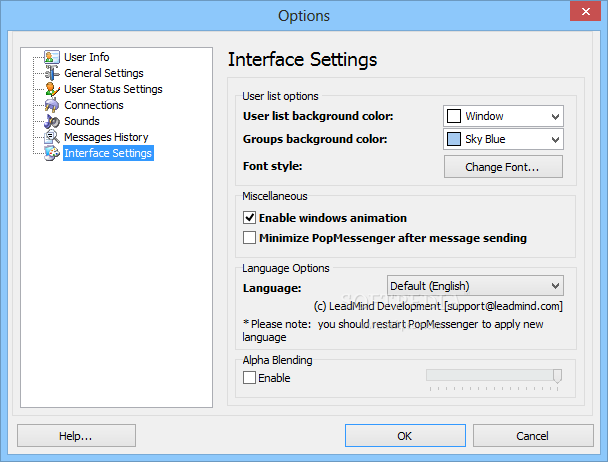
Task: Click the Interface Settings page heading
Action: (302, 59)
